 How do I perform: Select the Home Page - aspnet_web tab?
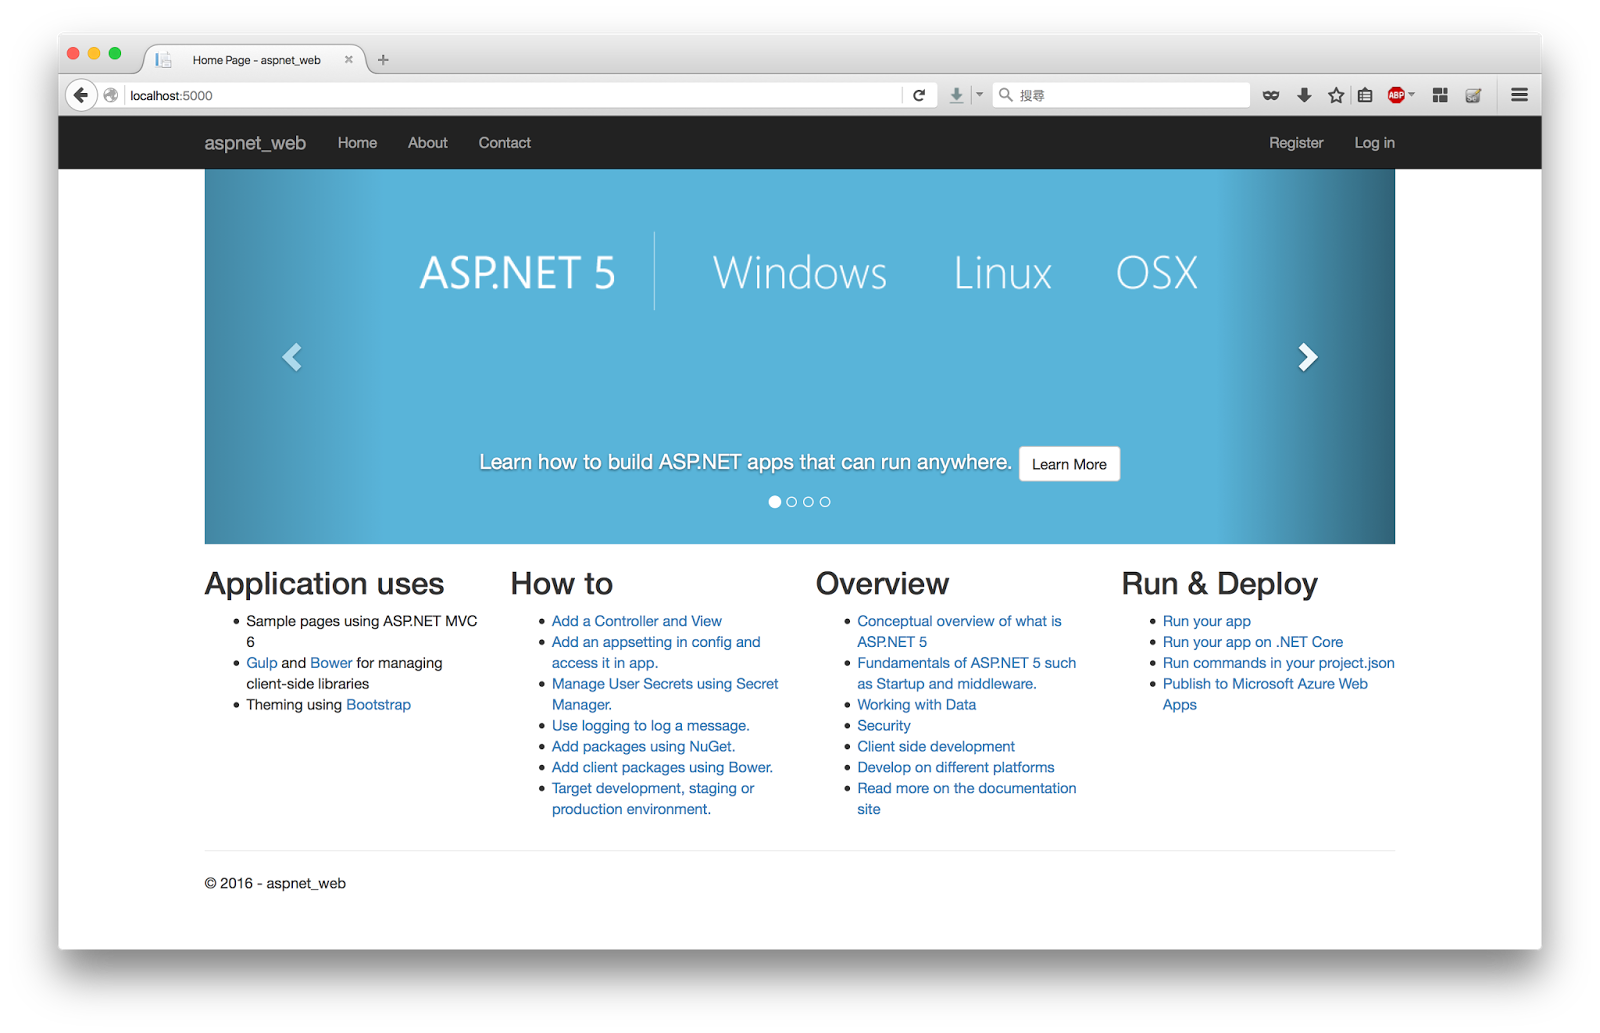(x=256, y=60)
